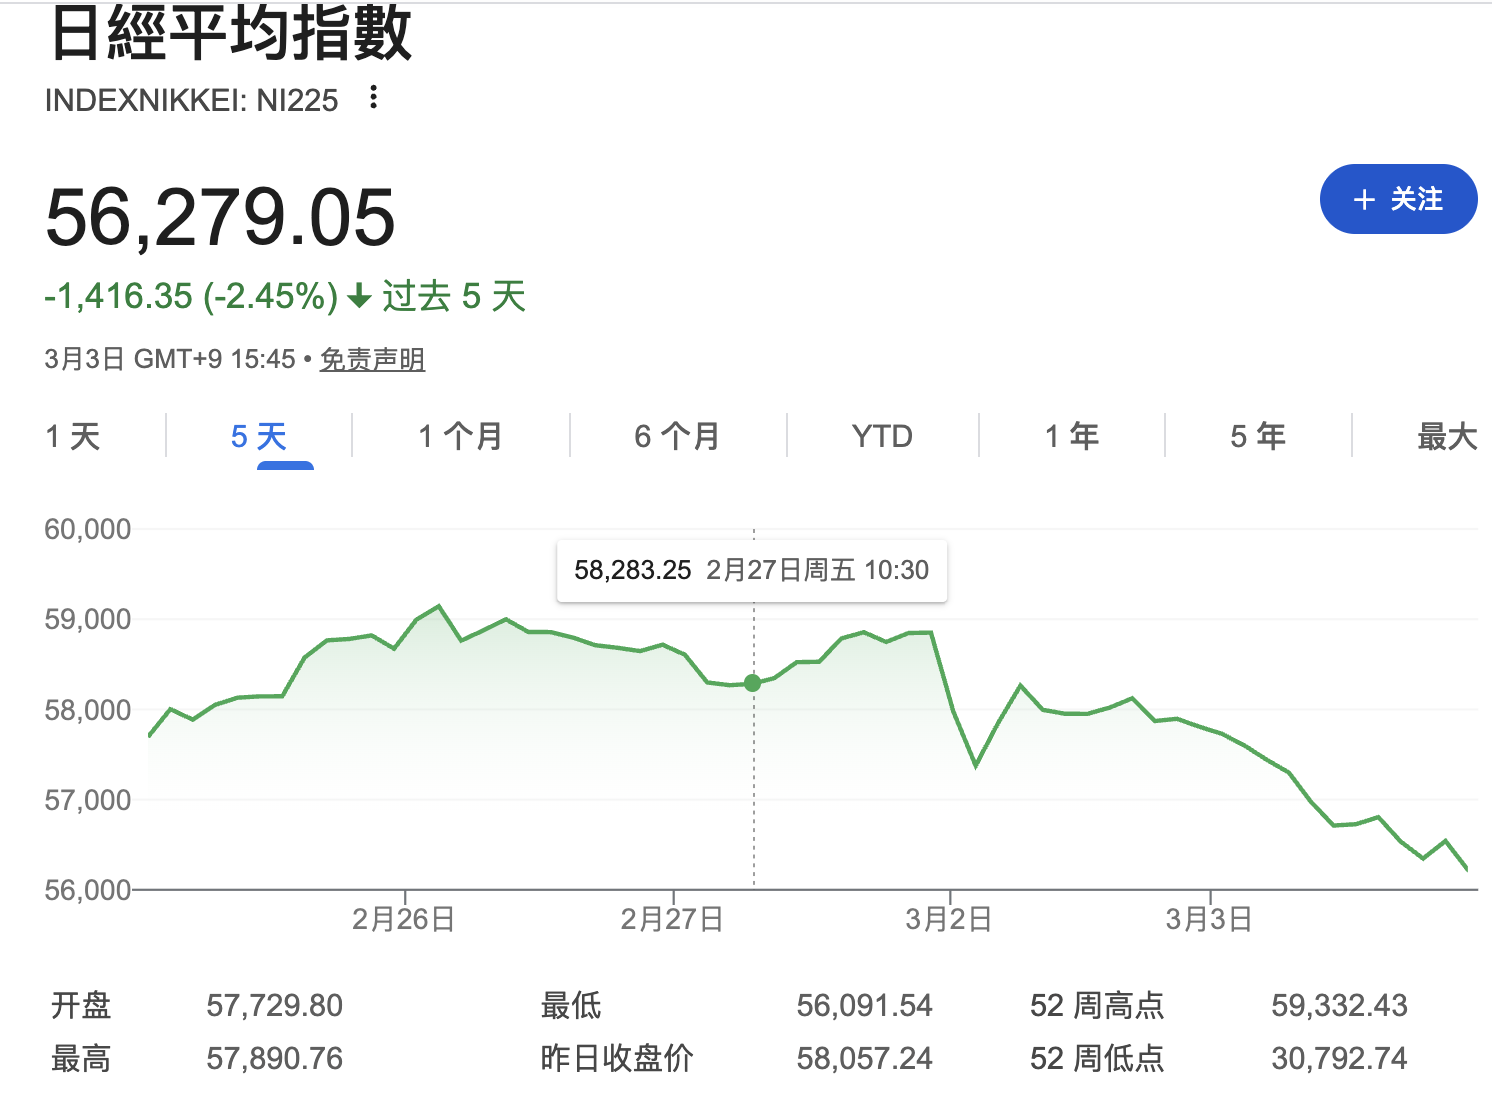Open the three-dot more options menu
The image size is (1492, 1106).
coord(373,98)
